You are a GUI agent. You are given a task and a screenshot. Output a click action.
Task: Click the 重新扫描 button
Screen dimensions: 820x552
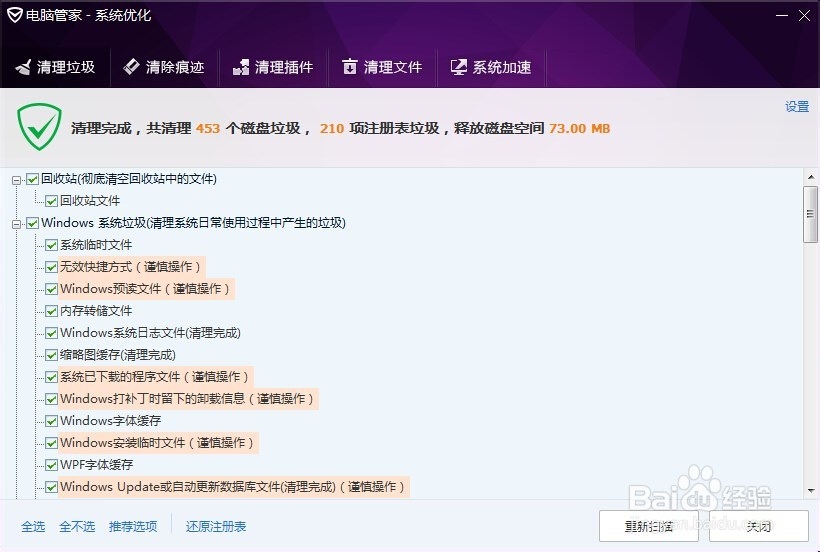[x=648, y=526]
